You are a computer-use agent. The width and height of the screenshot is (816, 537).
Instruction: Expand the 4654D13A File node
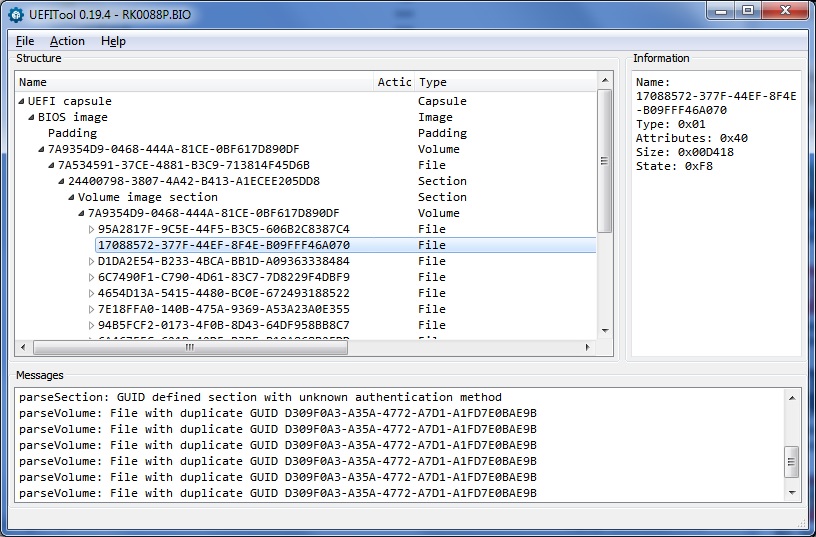pyautogui.click(x=92, y=293)
